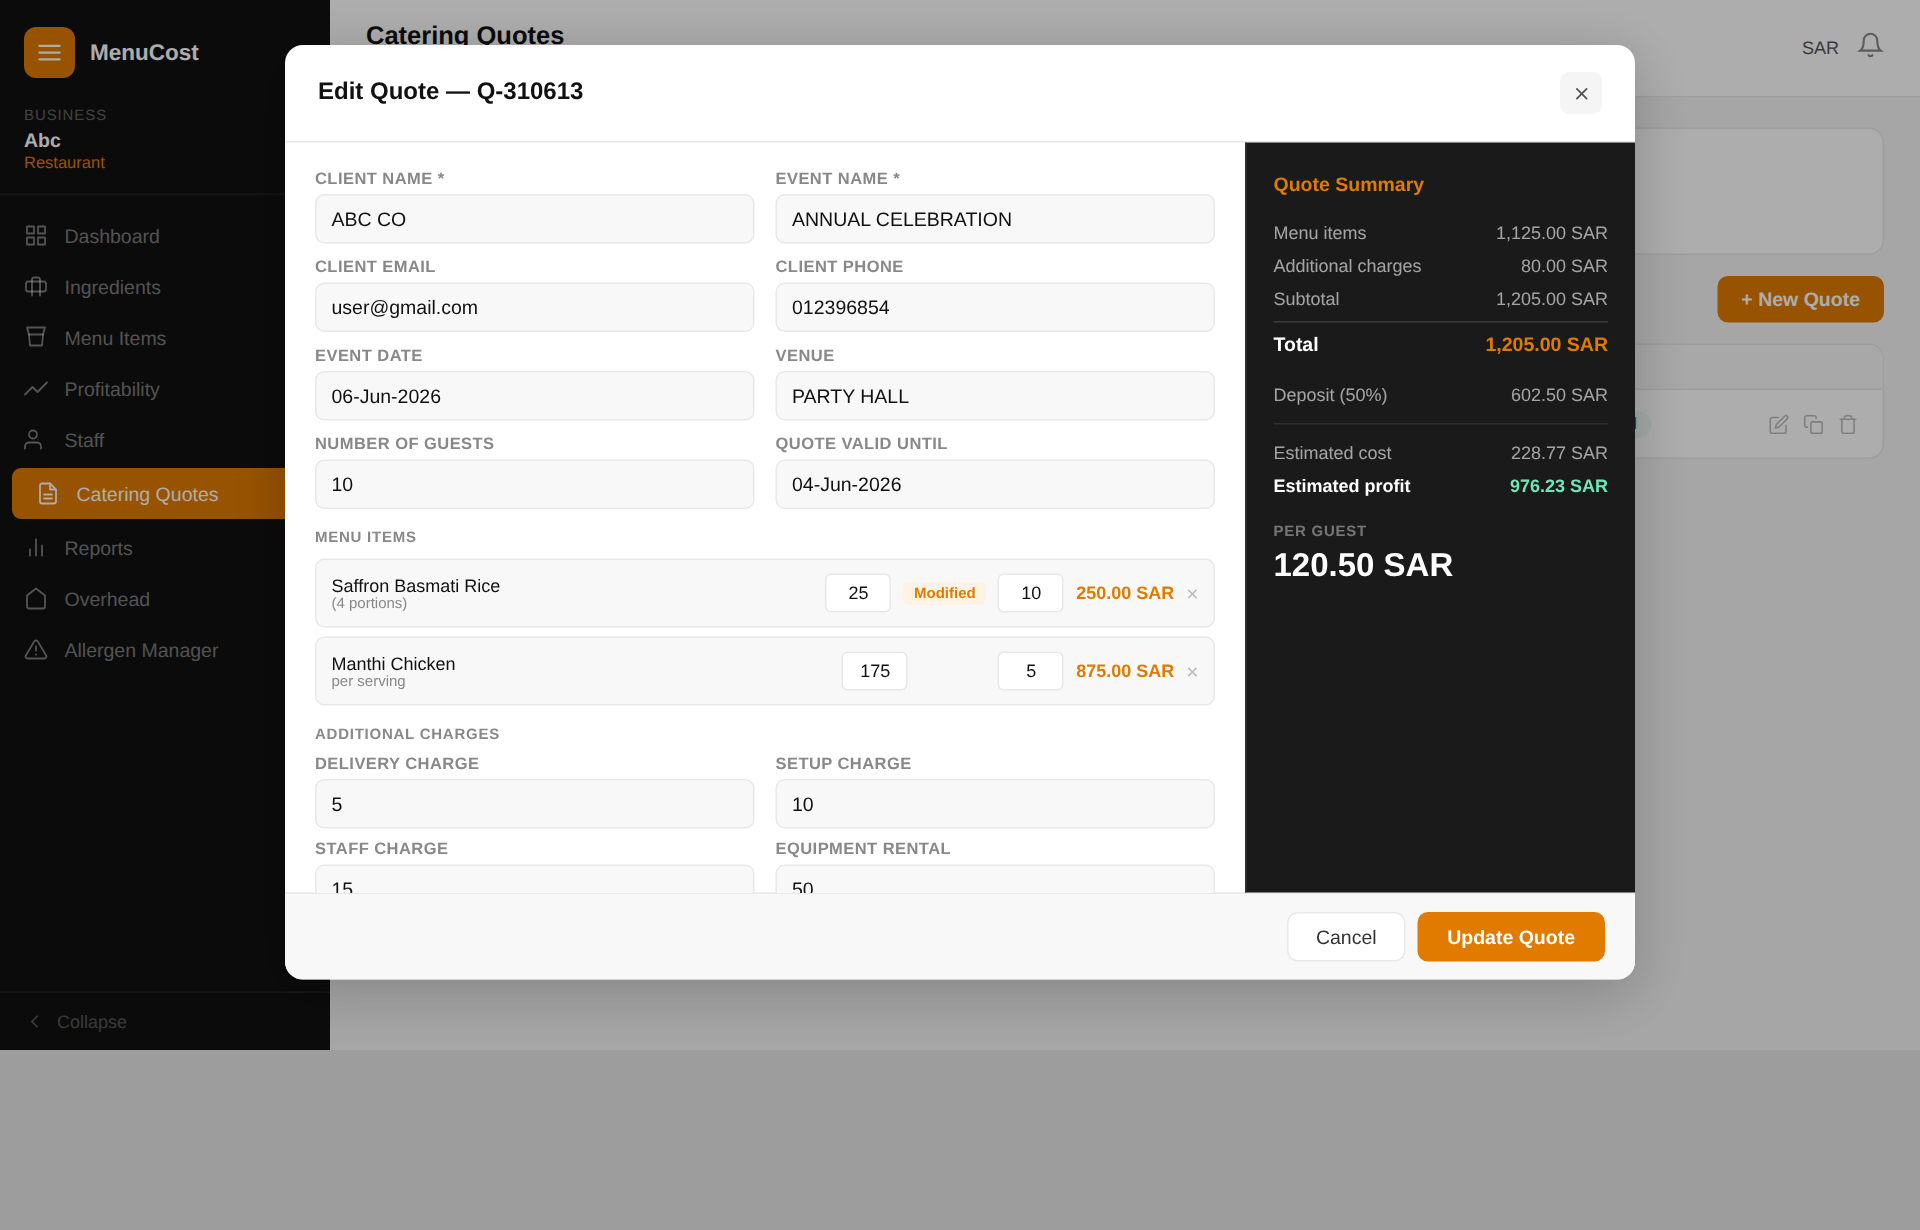Click the Allergen Manager warning icon
This screenshot has width=1920, height=1230.
pyautogui.click(x=36, y=650)
